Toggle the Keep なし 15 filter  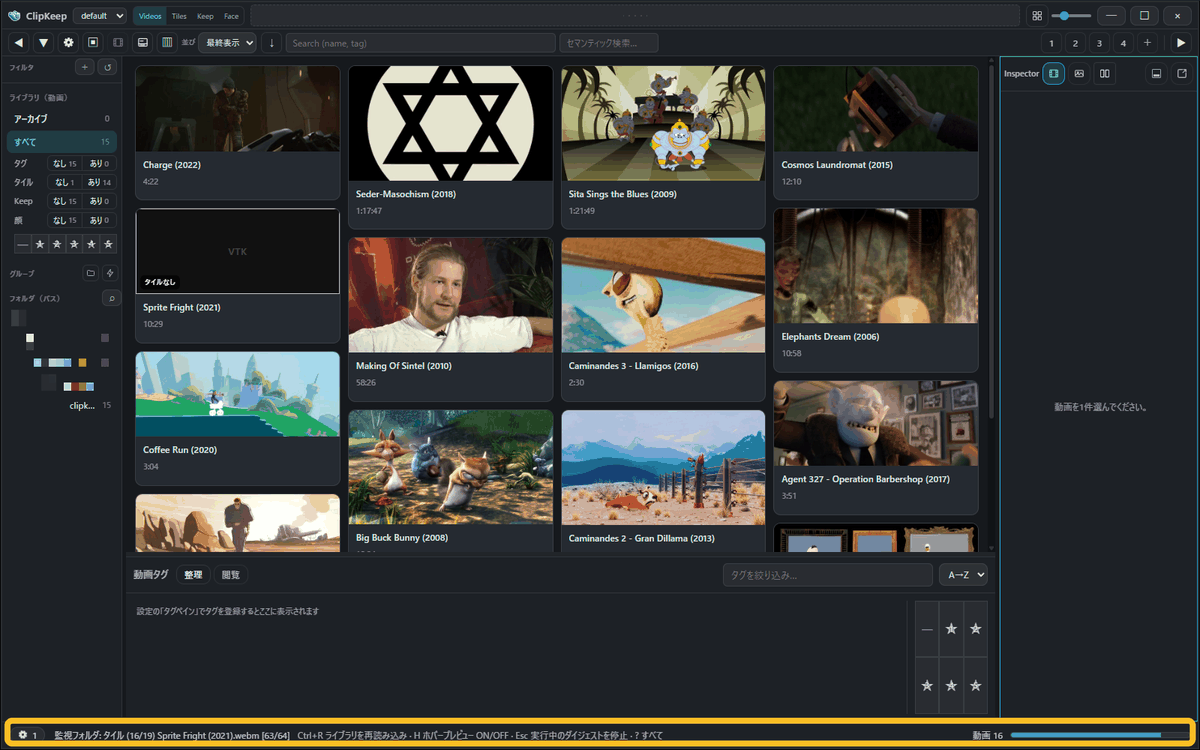pos(65,201)
